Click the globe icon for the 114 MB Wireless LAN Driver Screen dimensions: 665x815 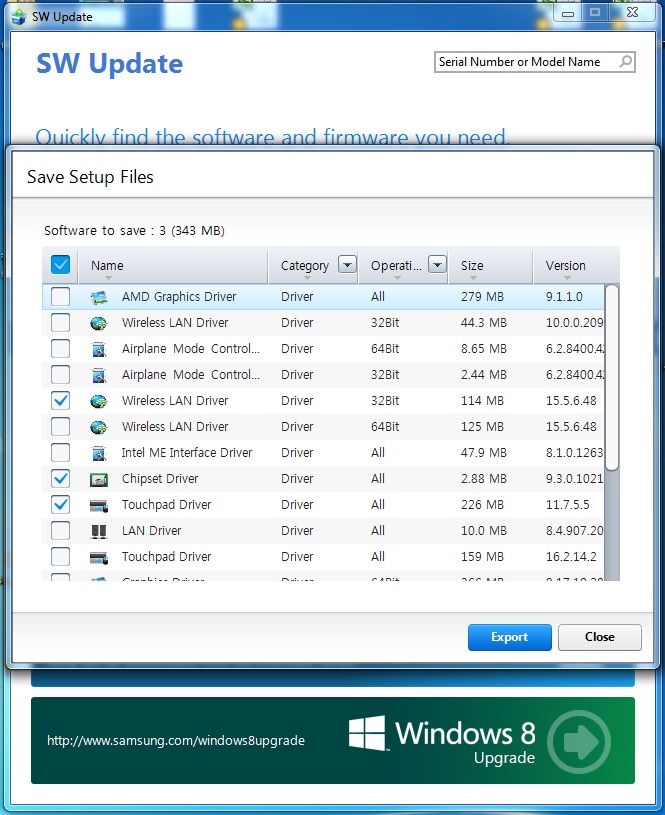point(99,401)
